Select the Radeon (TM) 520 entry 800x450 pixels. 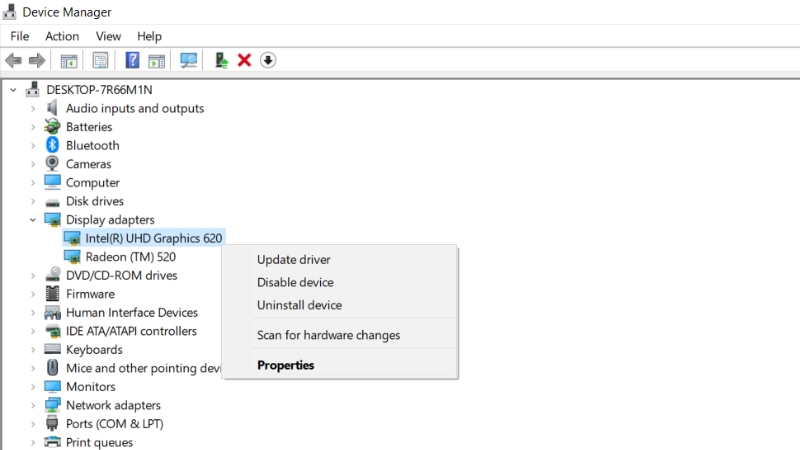point(131,257)
